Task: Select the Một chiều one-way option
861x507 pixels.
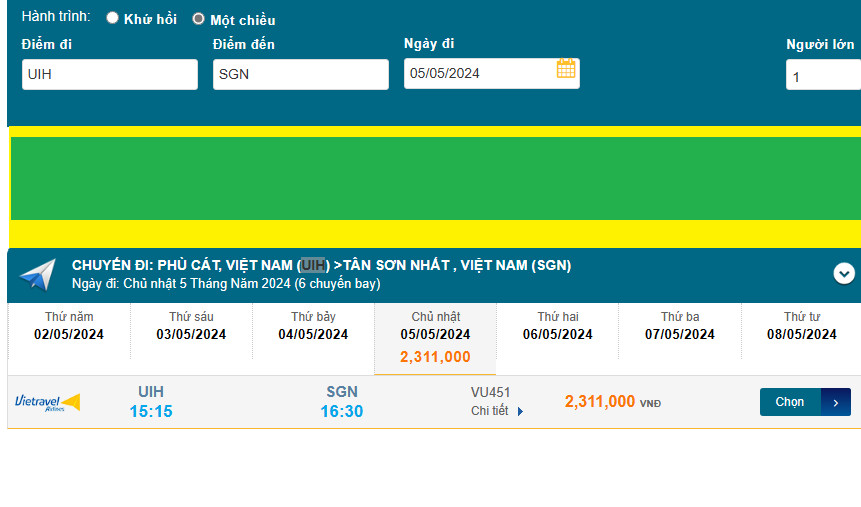Action: tap(198, 19)
